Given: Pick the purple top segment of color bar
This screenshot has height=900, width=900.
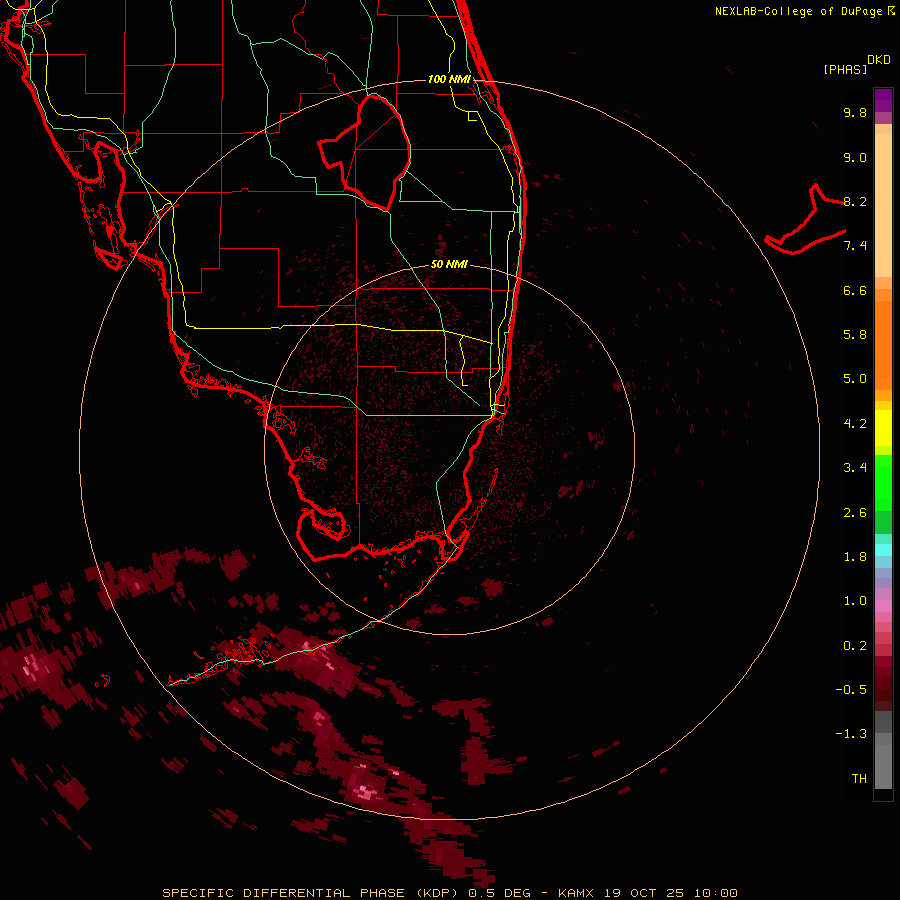Looking at the screenshot, I should [883, 100].
